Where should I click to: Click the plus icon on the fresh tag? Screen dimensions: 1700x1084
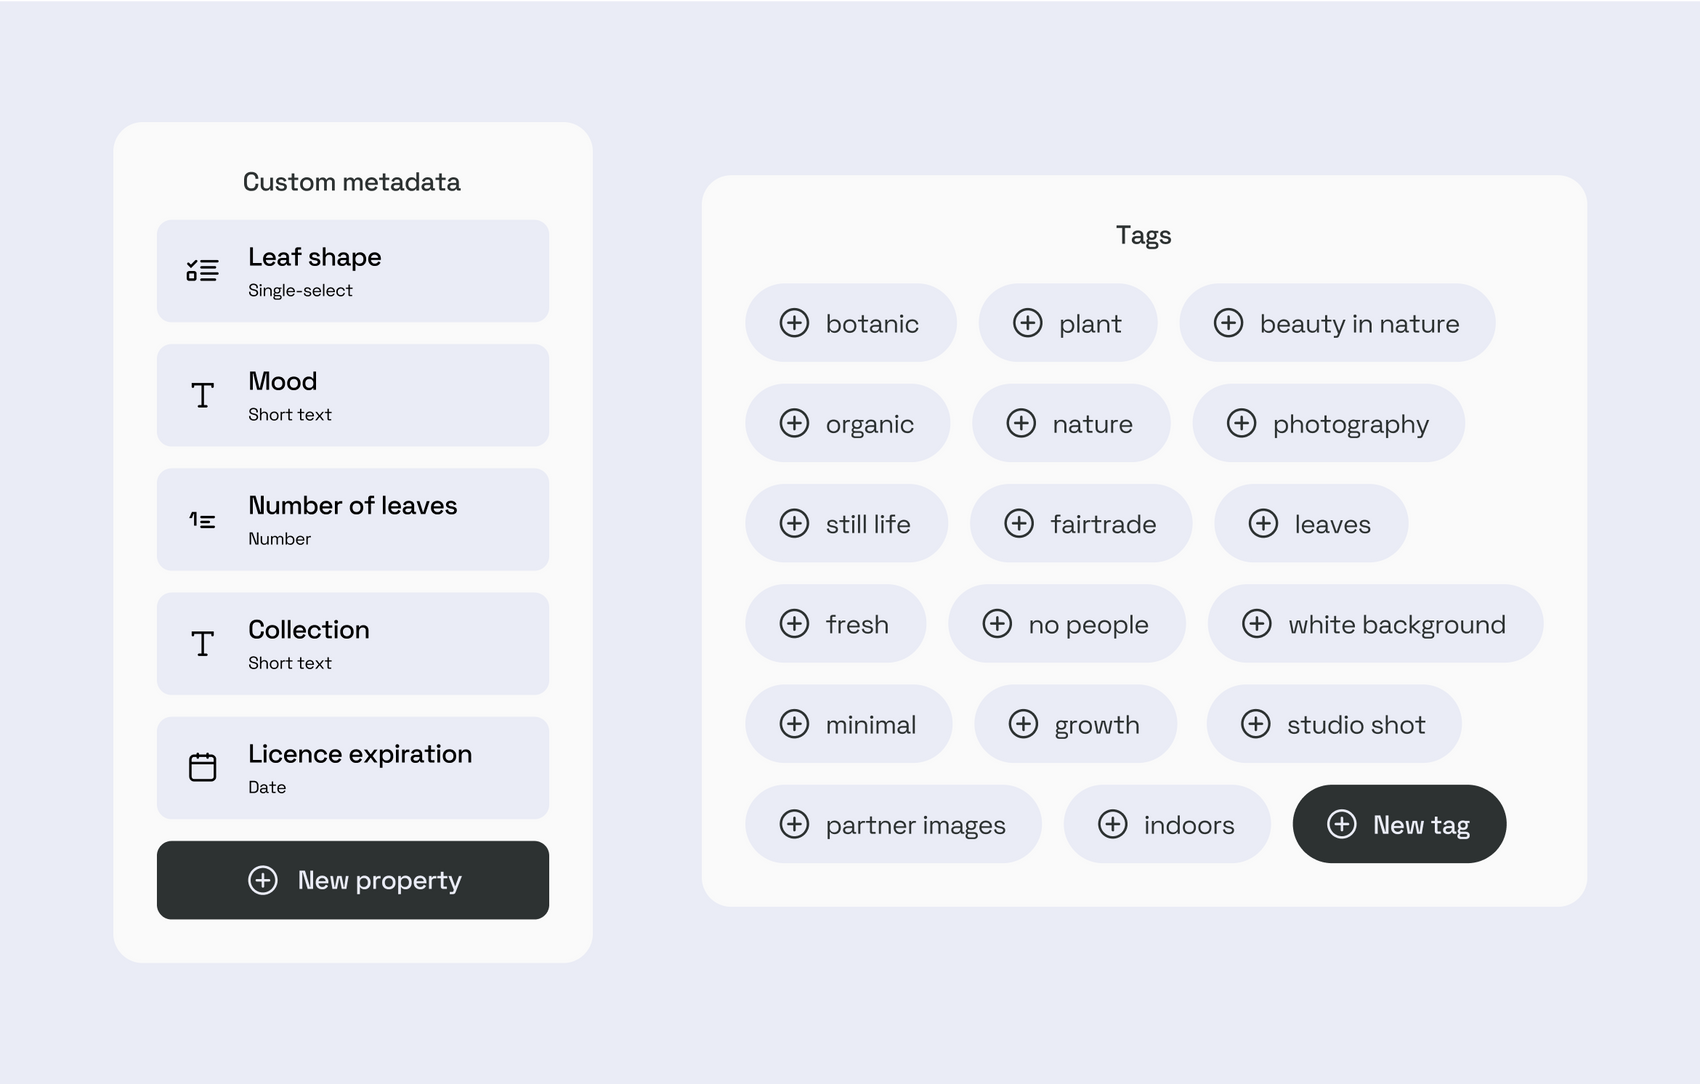[794, 624]
